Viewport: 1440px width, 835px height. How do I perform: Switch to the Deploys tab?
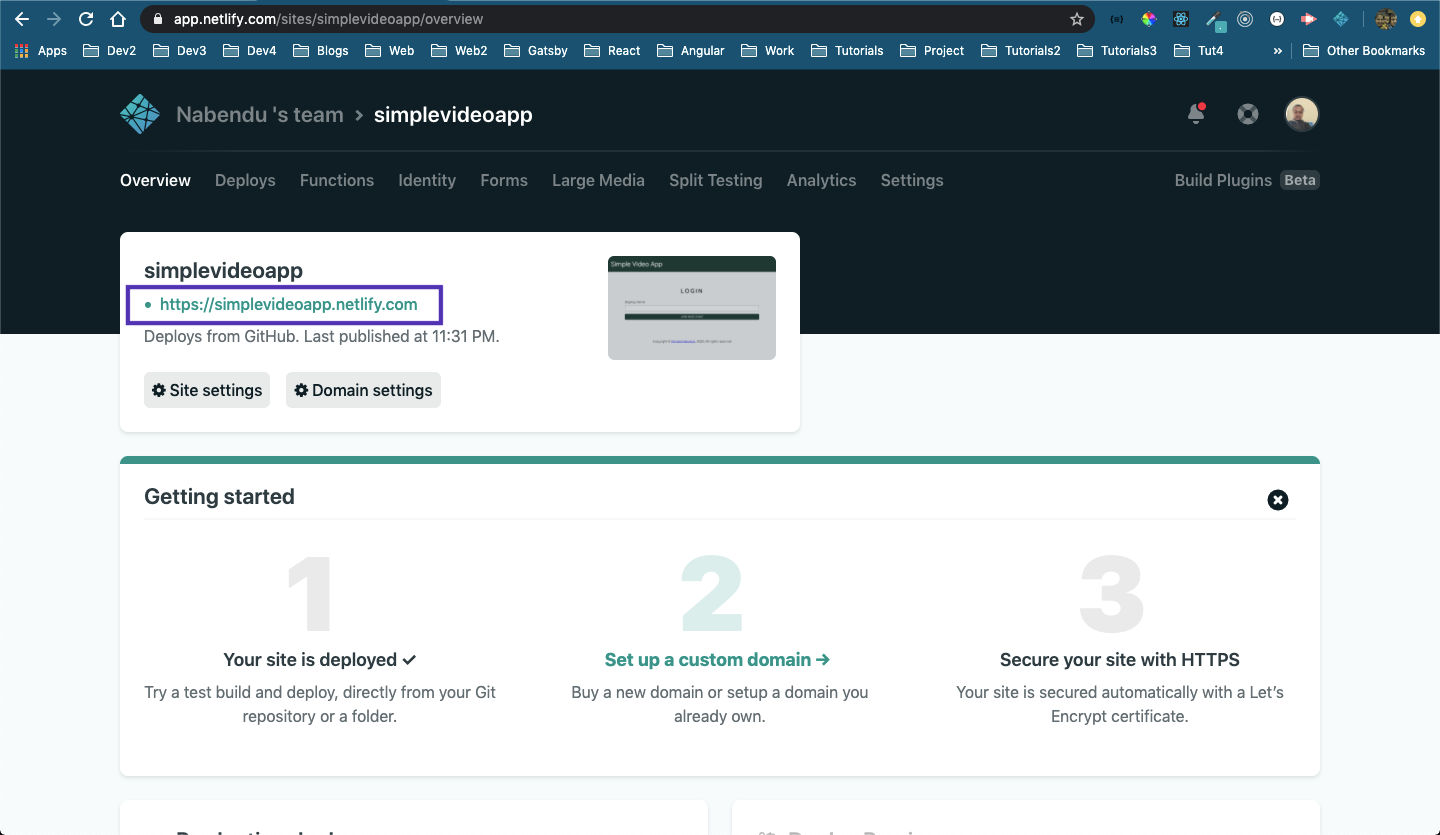245,180
